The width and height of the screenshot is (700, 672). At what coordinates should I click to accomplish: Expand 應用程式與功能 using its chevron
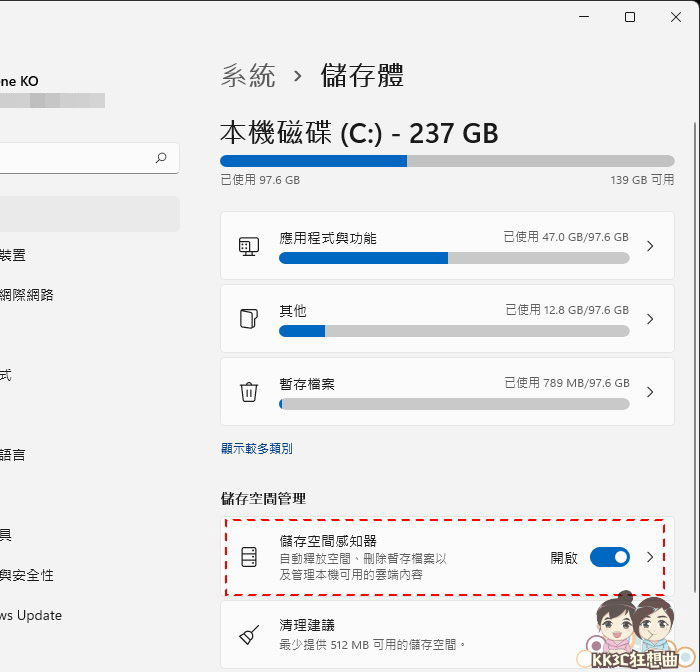(650, 246)
